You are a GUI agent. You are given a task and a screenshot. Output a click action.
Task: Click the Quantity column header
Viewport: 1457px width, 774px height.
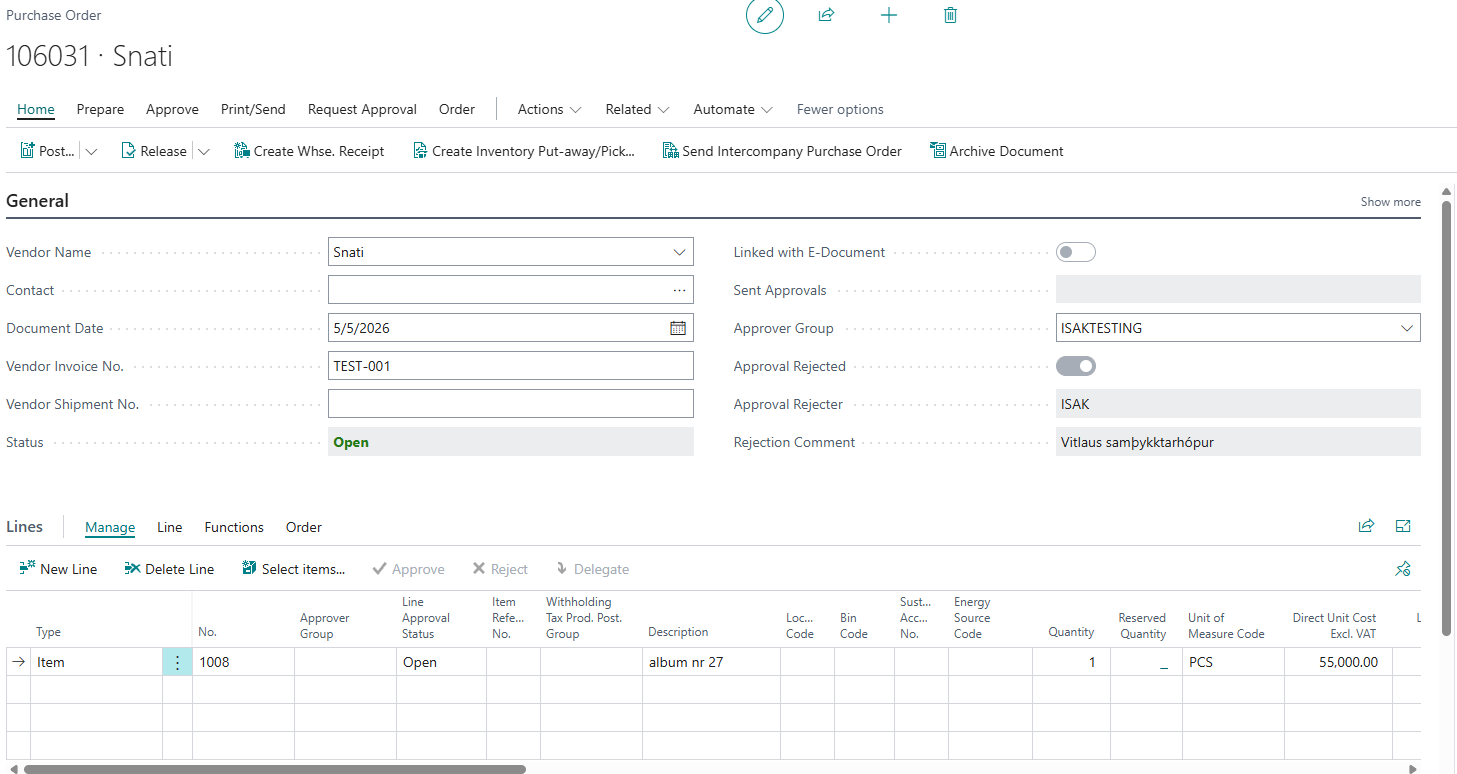pos(1071,632)
